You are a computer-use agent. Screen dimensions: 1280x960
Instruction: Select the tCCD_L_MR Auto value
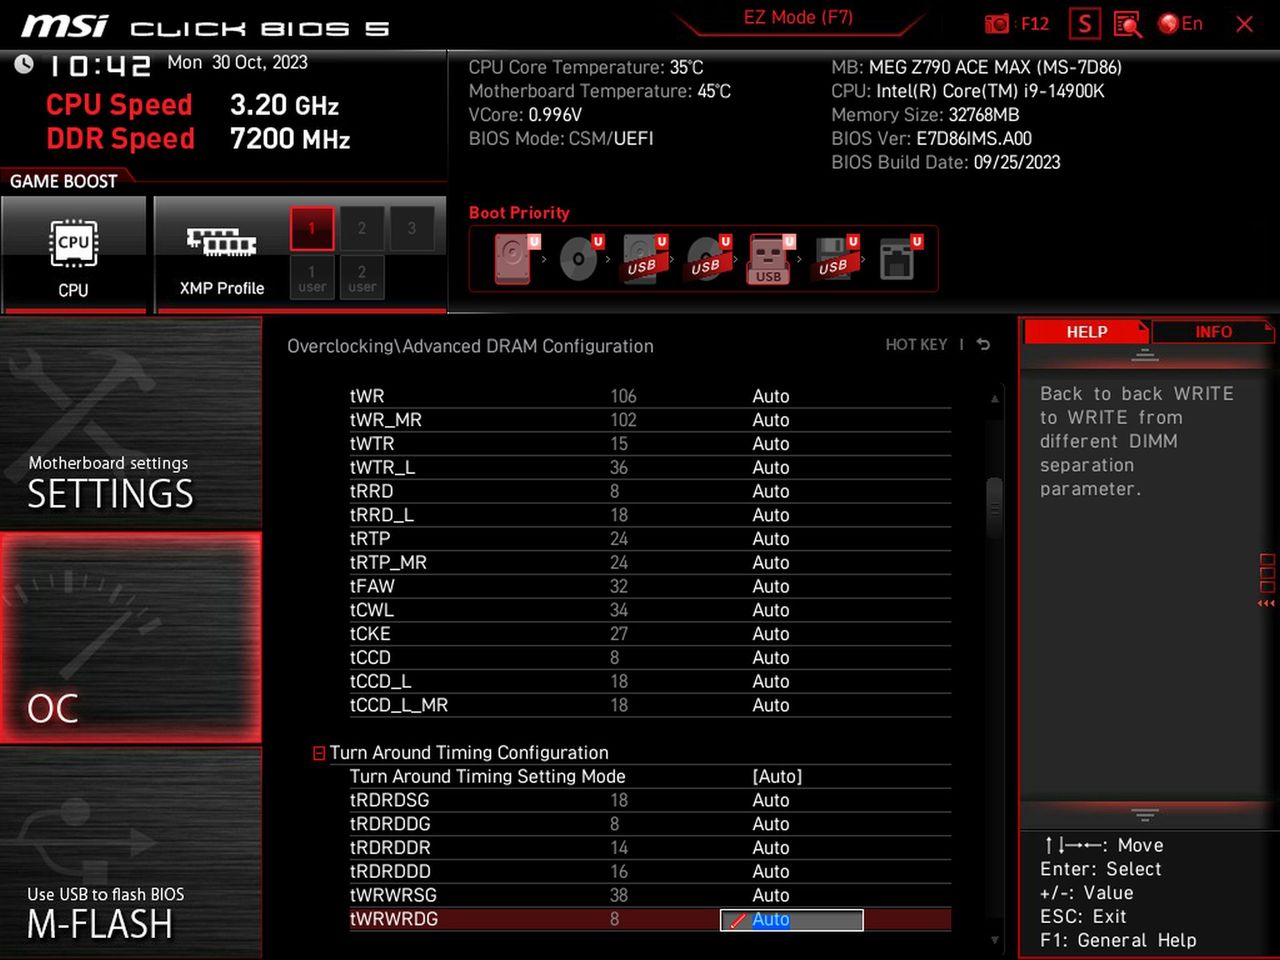771,705
